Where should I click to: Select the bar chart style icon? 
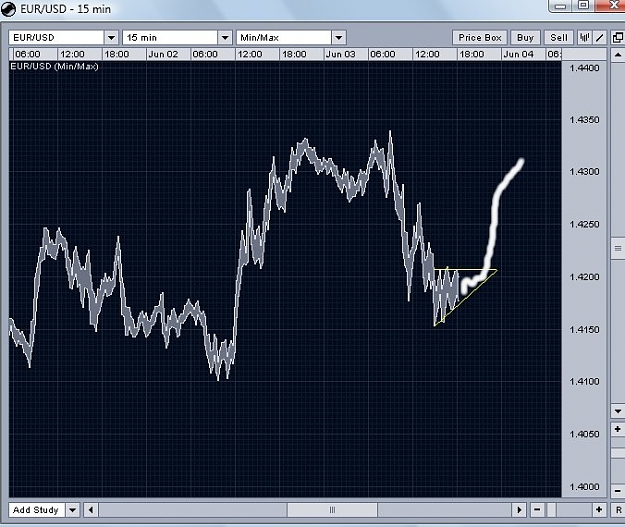pos(585,38)
